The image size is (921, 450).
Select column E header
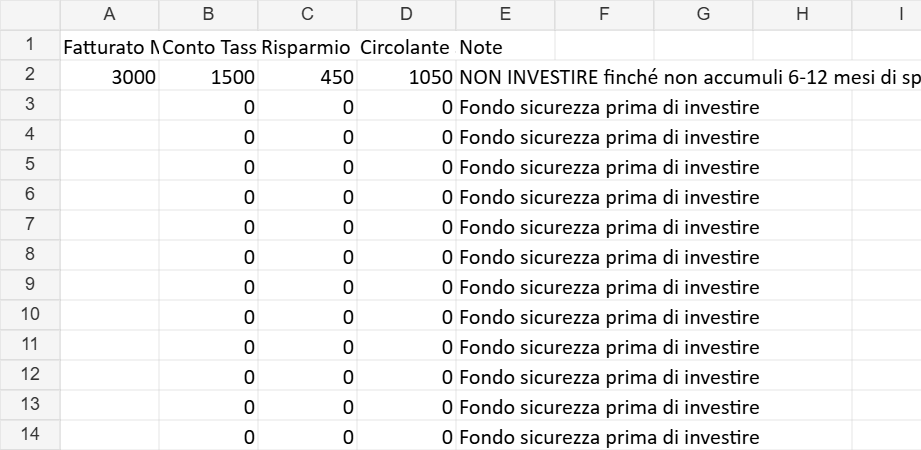coord(505,14)
